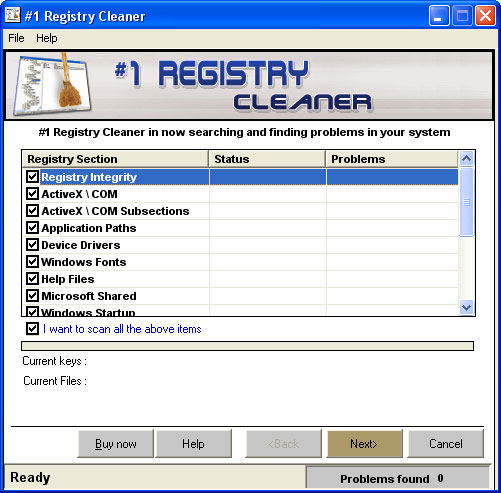This screenshot has width=501, height=493.
Task: Toggle the Help Files checkbox
Action: [32, 278]
